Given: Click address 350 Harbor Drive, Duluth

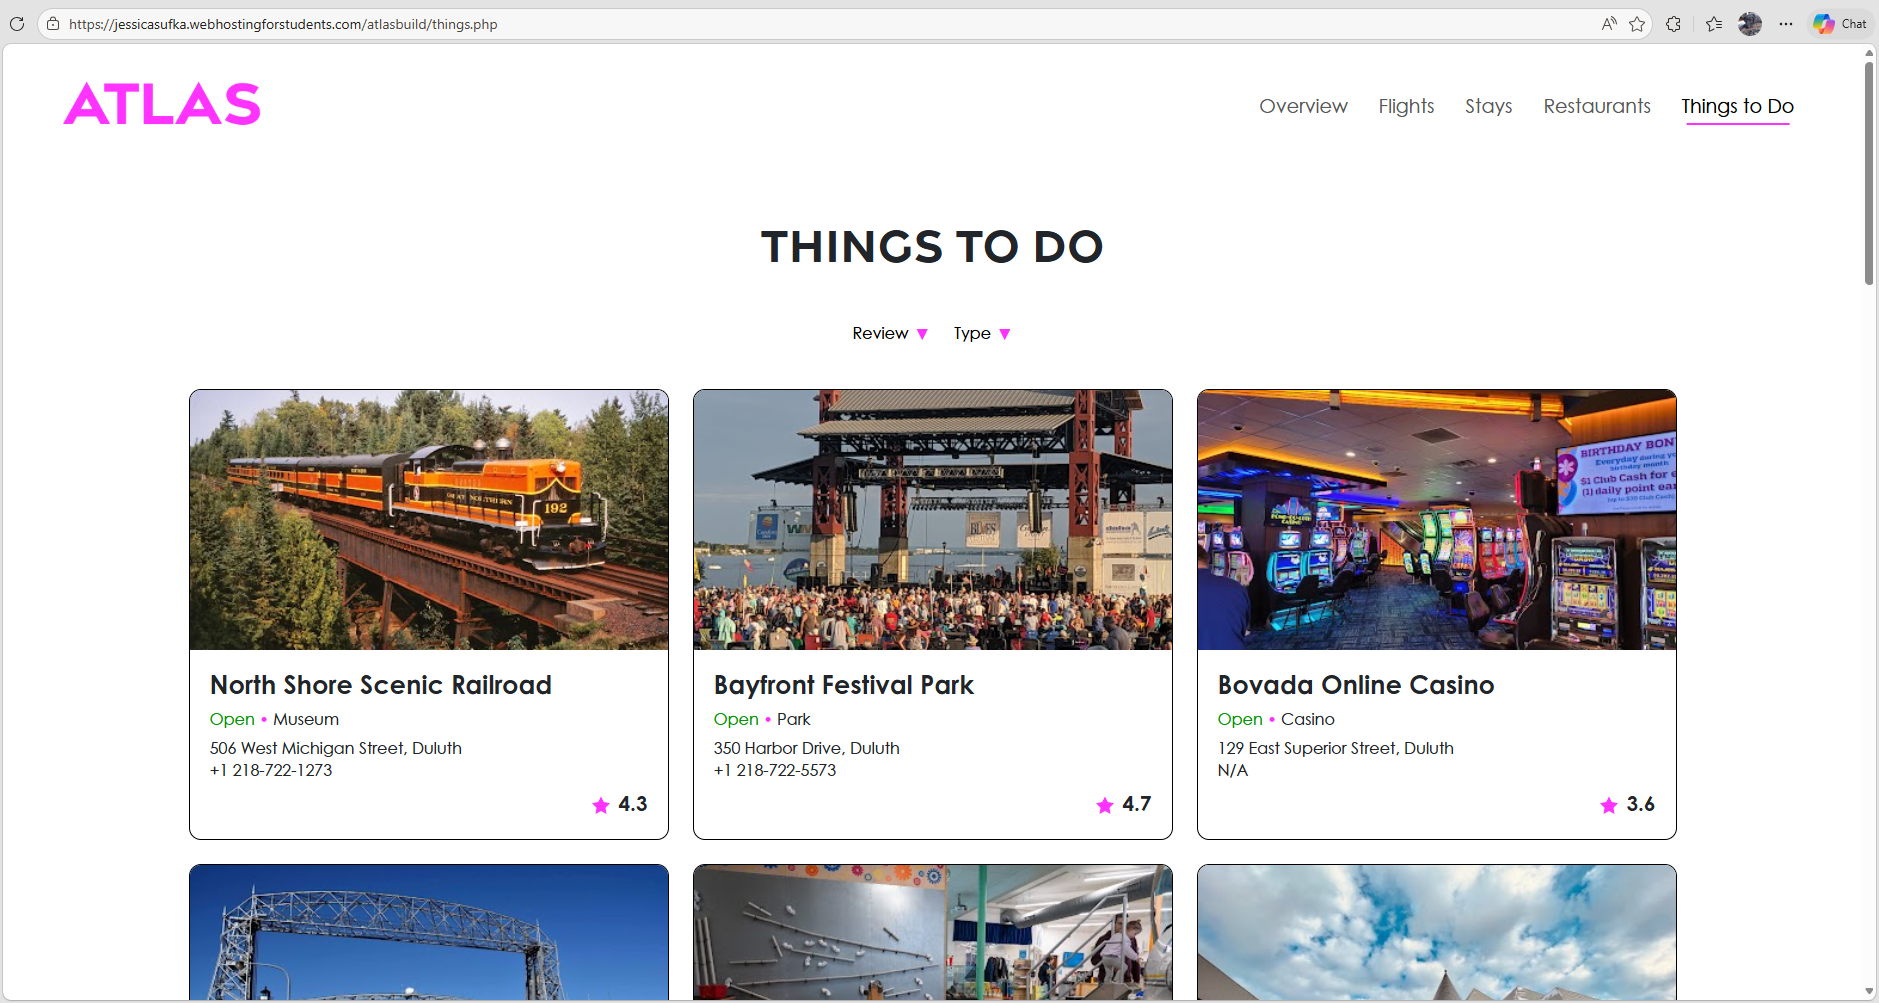Looking at the screenshot, I should tap(807, 748).
